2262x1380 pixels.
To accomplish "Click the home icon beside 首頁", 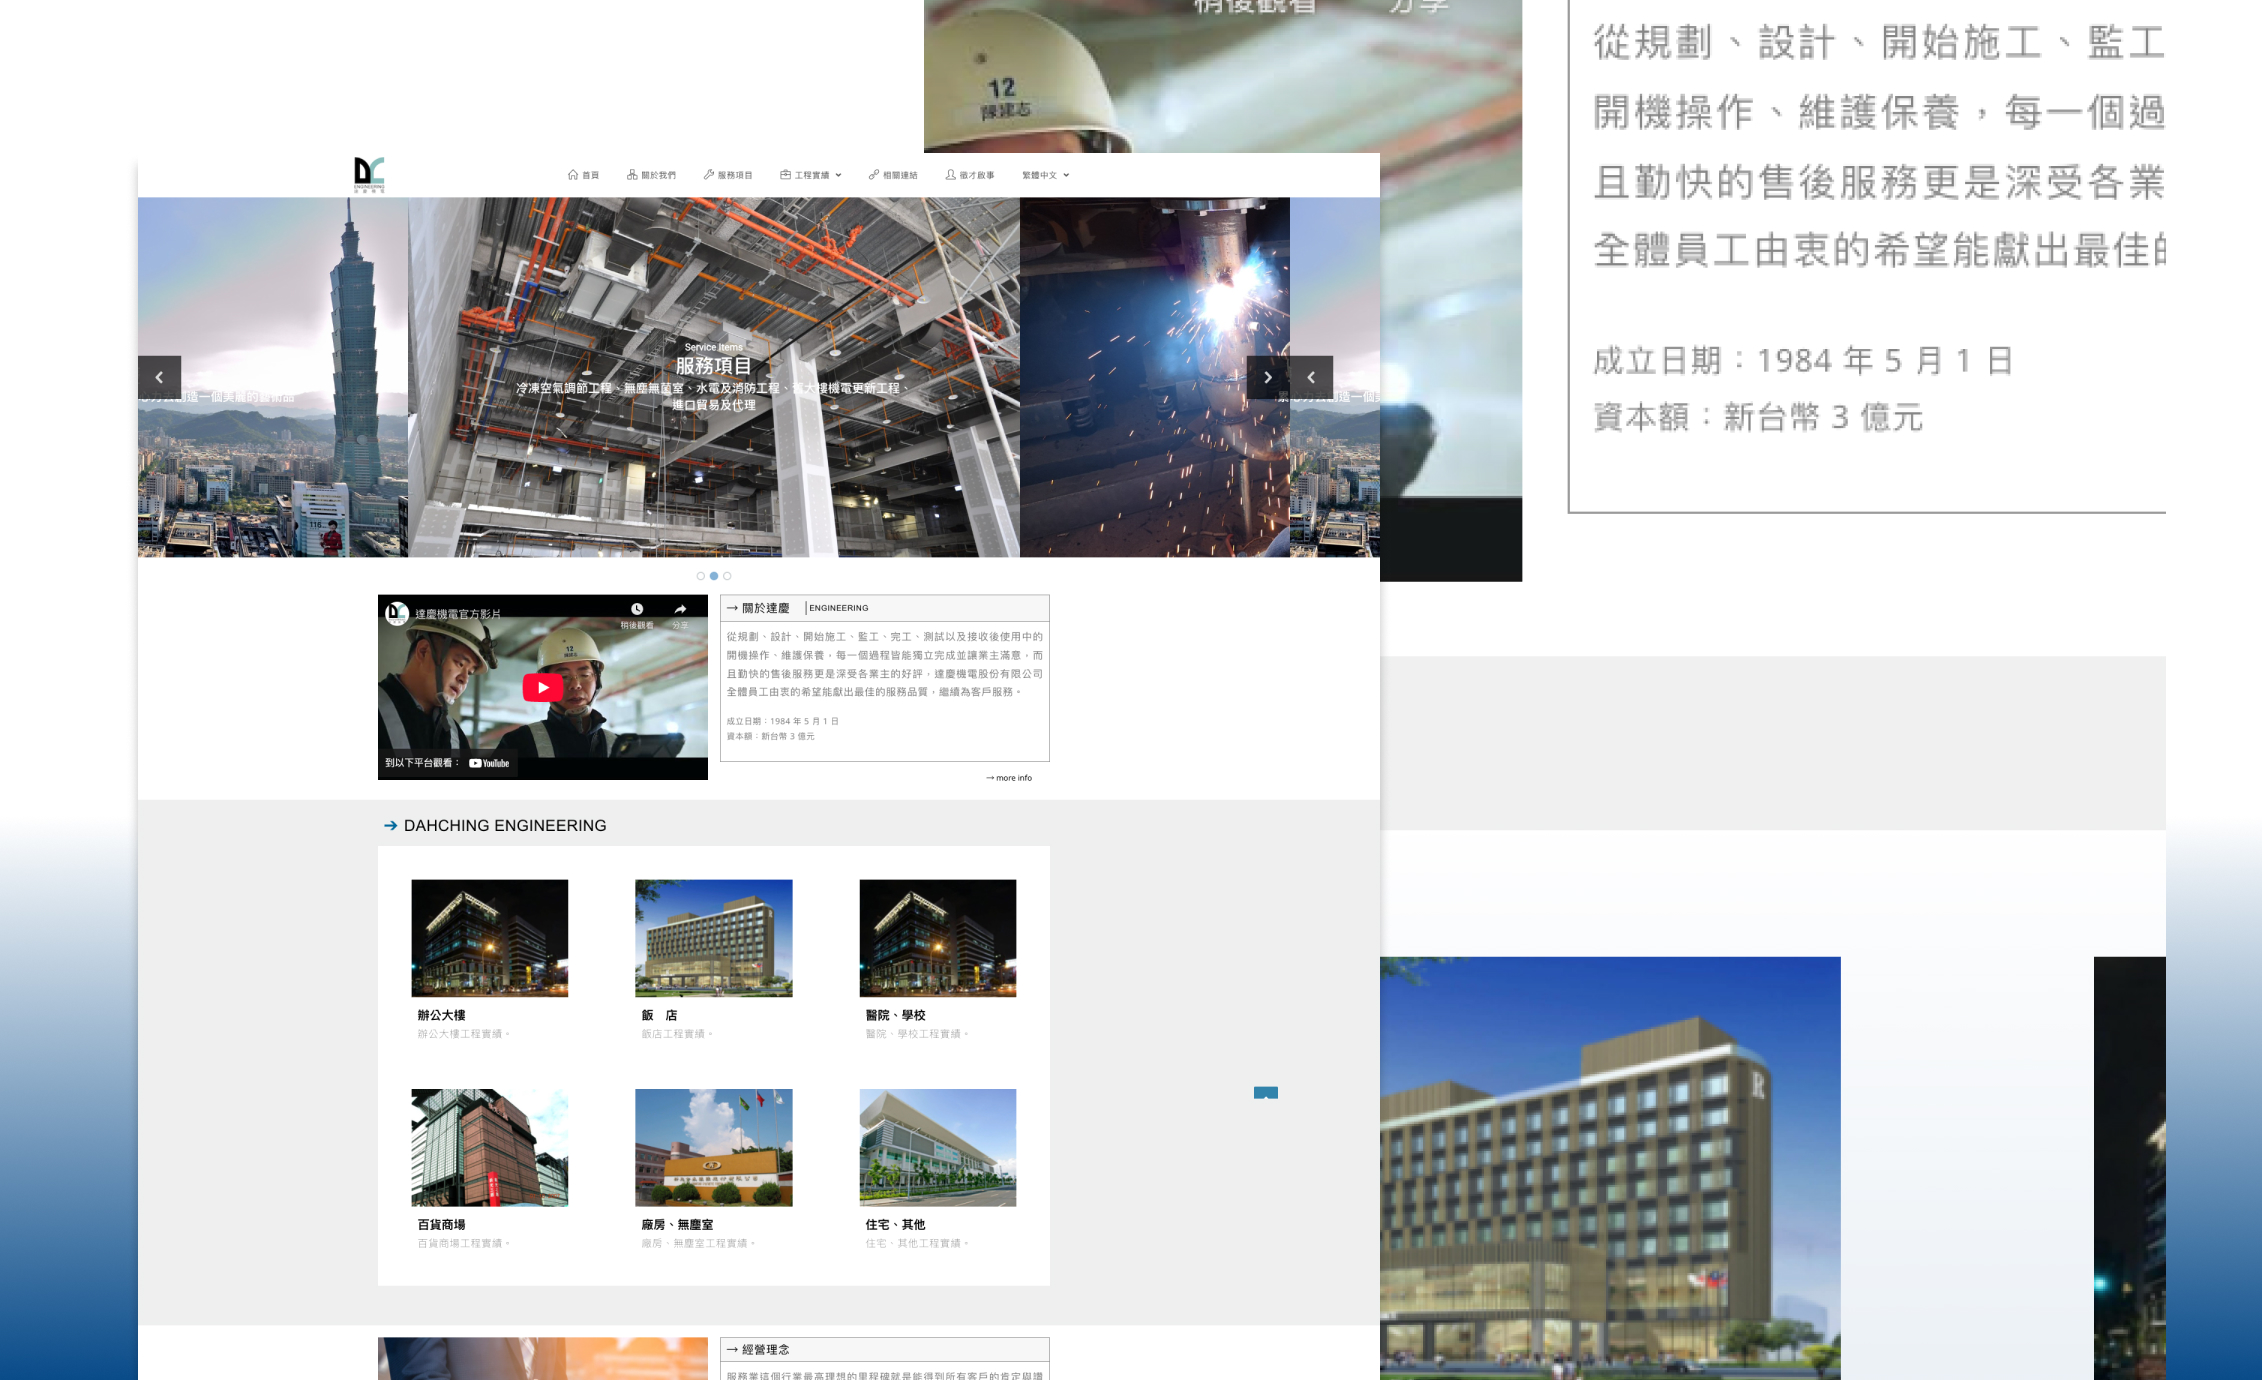I will click(573, 175).
